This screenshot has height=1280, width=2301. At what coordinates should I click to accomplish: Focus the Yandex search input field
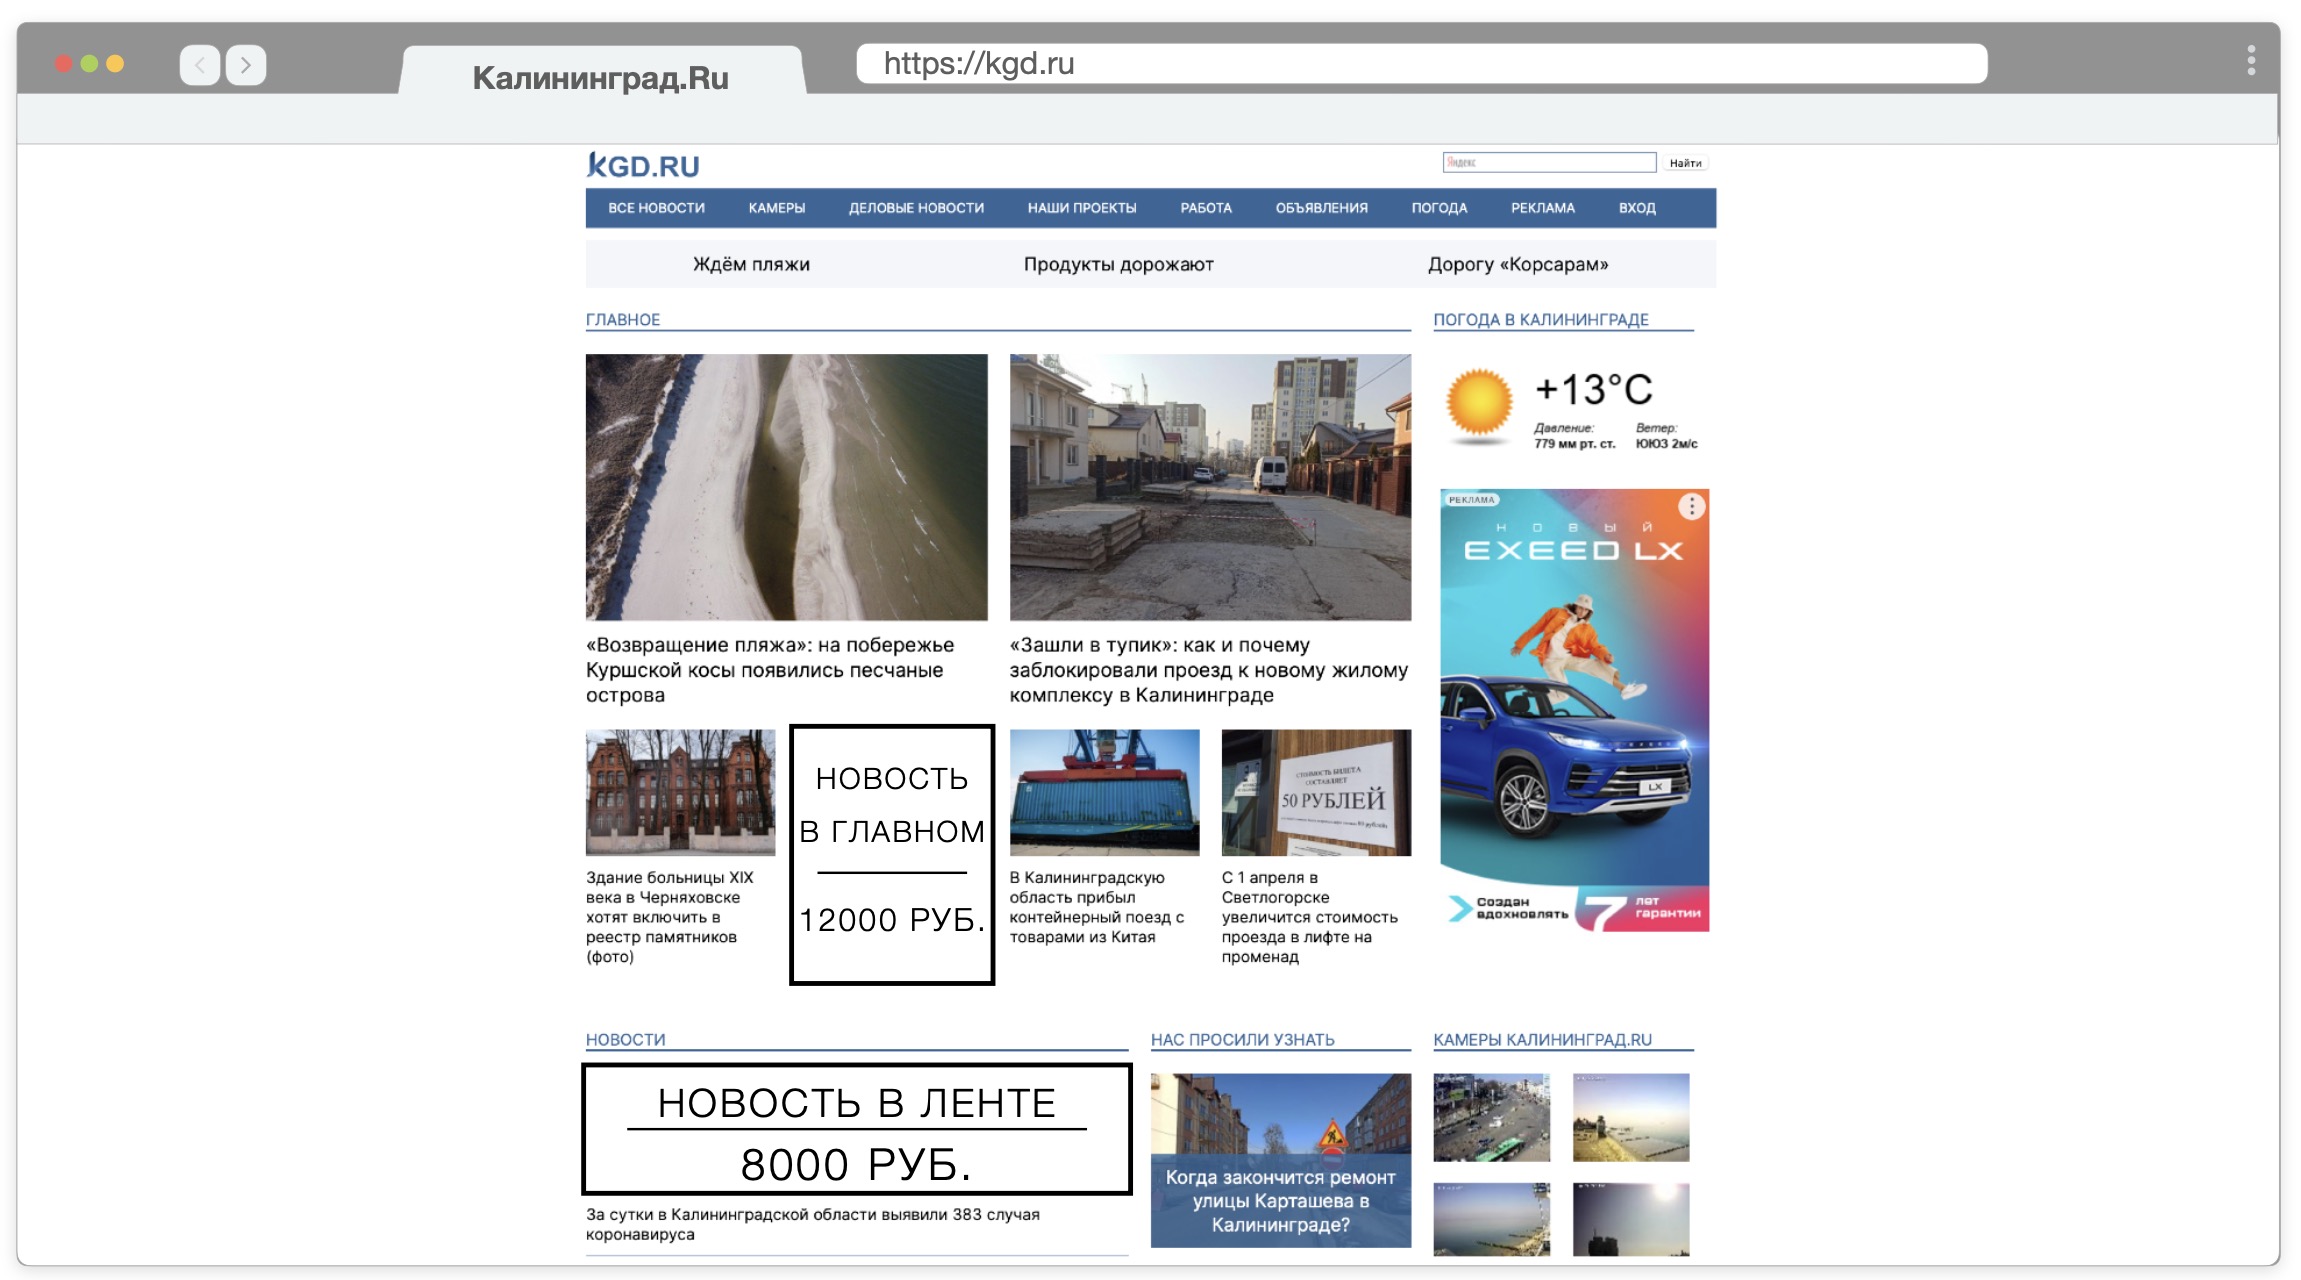point(1548,163)
